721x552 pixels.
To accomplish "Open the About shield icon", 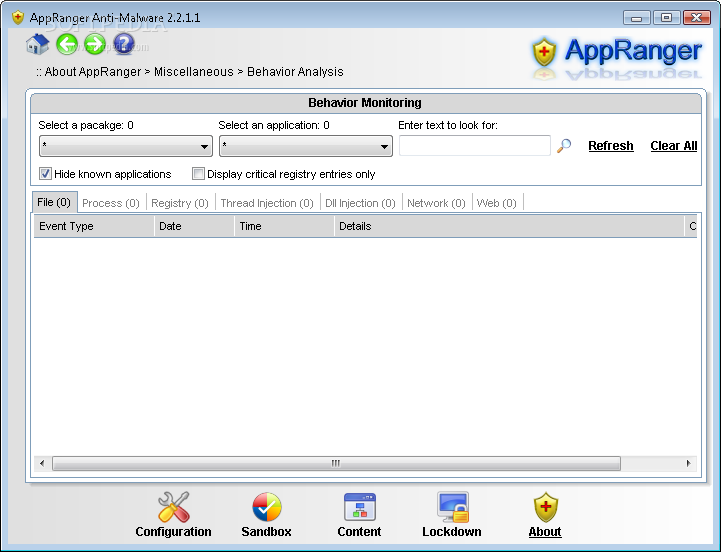I will (545, 507).
